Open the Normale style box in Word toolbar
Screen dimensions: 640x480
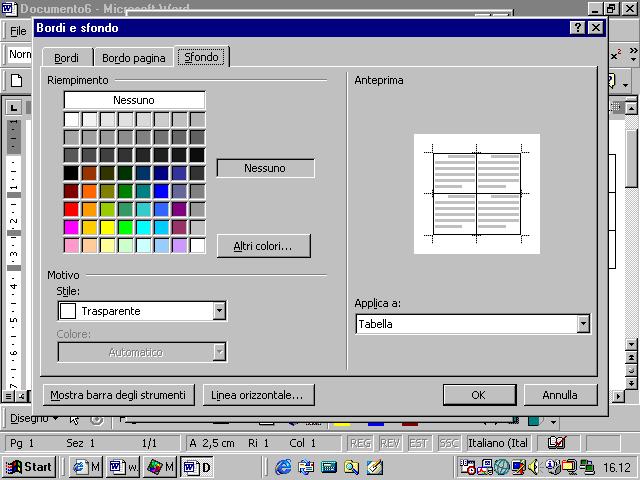[x=20, y=54]
